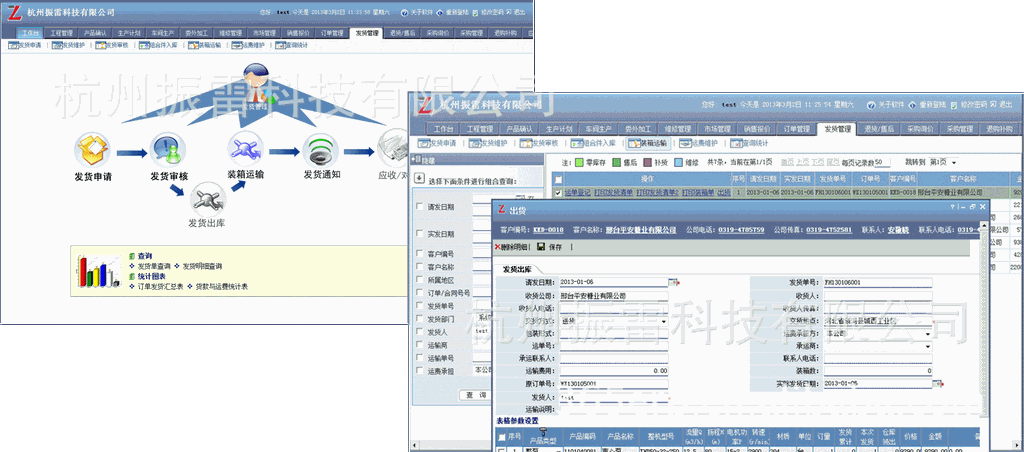Open the 发货单查询 link in the back window
The width and height of the screenshot is (1024, 452).
pos(154,266)
